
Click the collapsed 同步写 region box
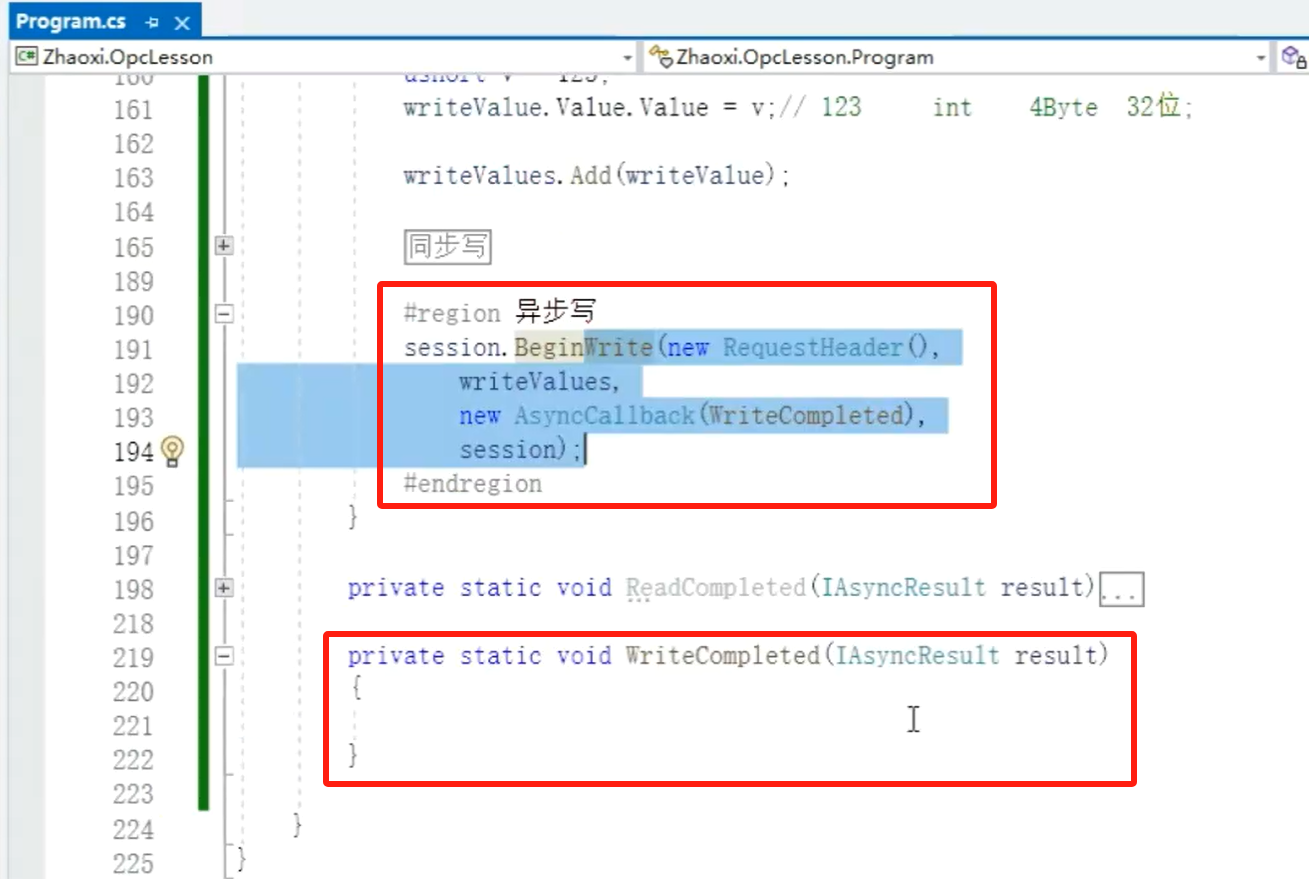click(x=447, y=246)
